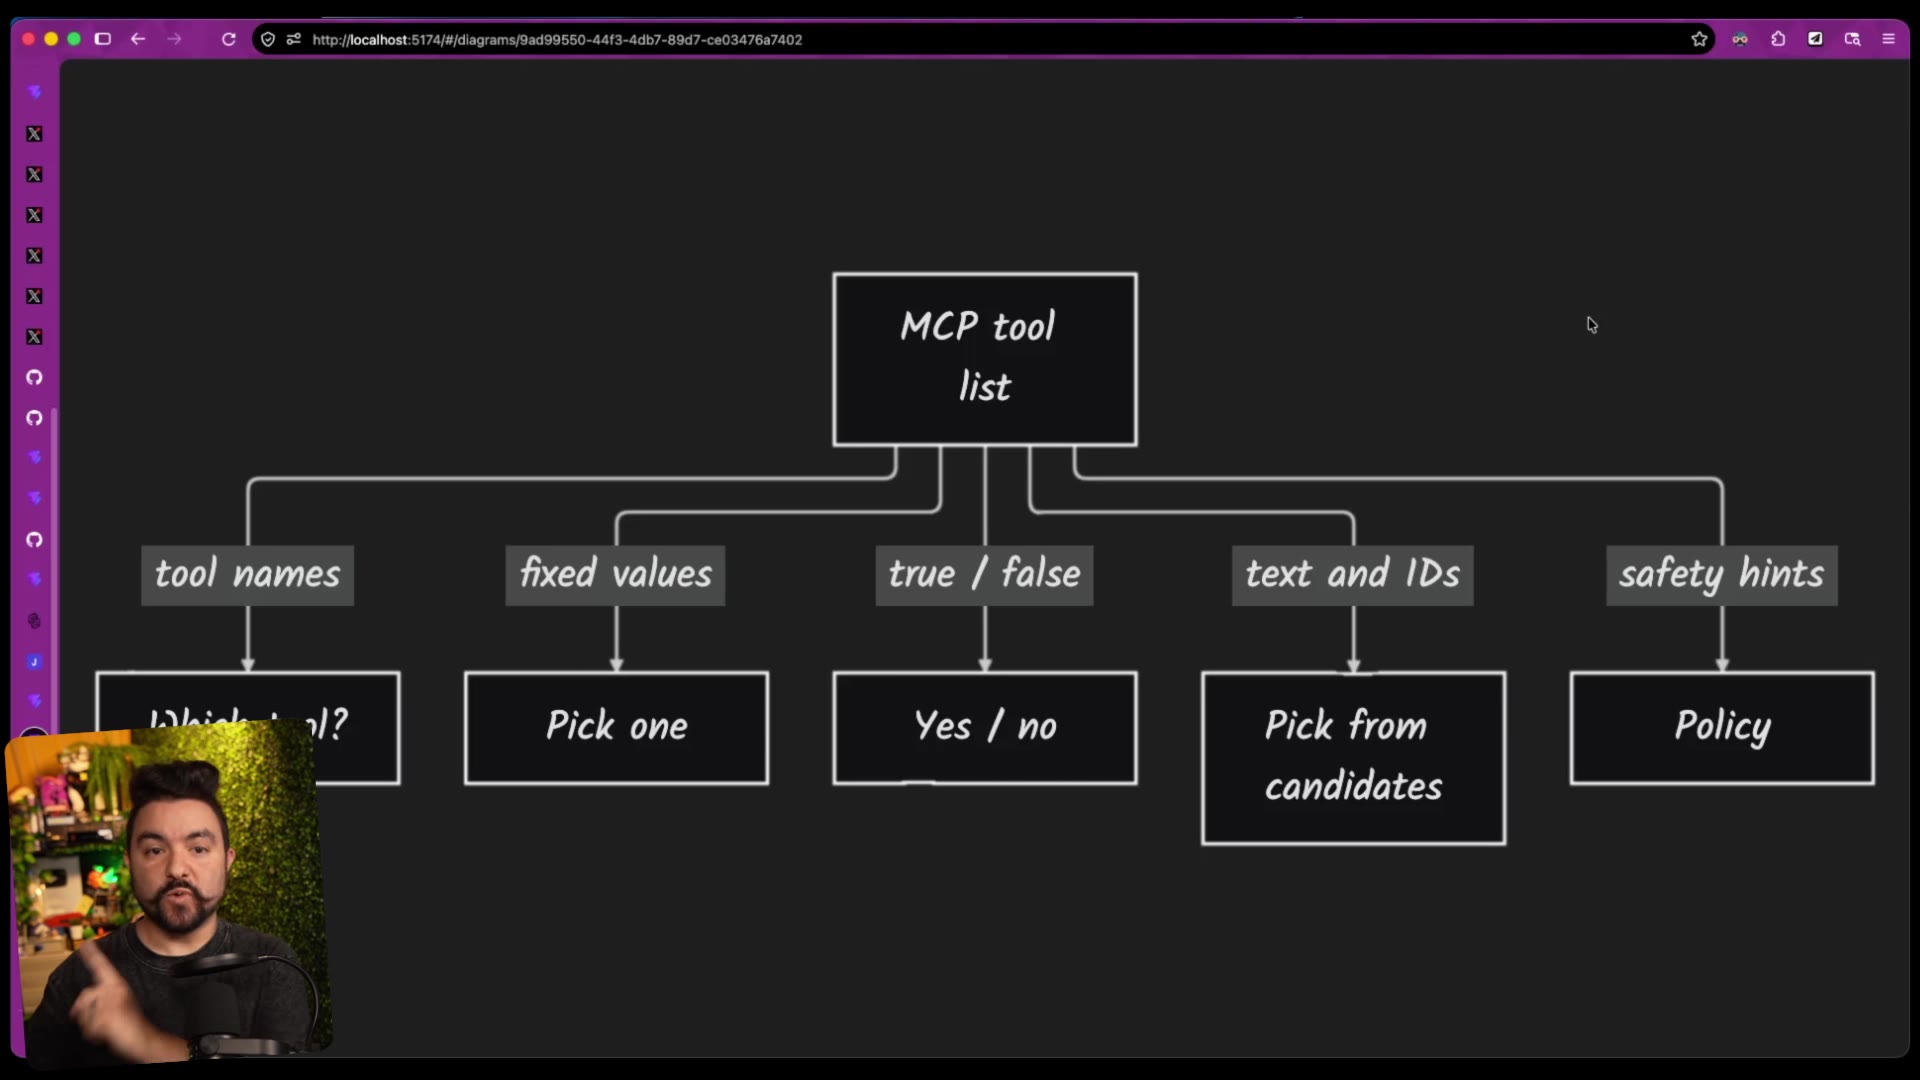The width and height of the screenshot is (1920, 1080).
Task: Click the 'text and IDs' edge label
Action: [x=1352, y=575]
